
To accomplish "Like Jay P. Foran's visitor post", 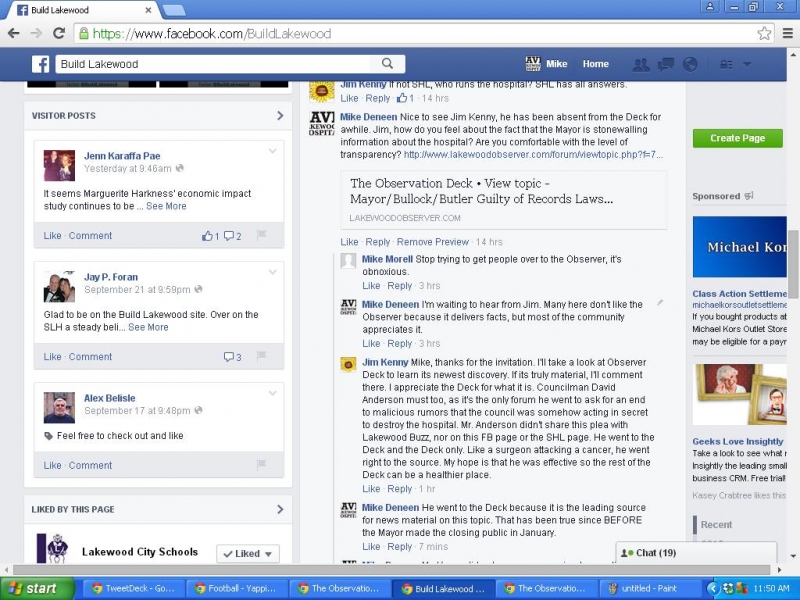I will click(x=52, y=357).
